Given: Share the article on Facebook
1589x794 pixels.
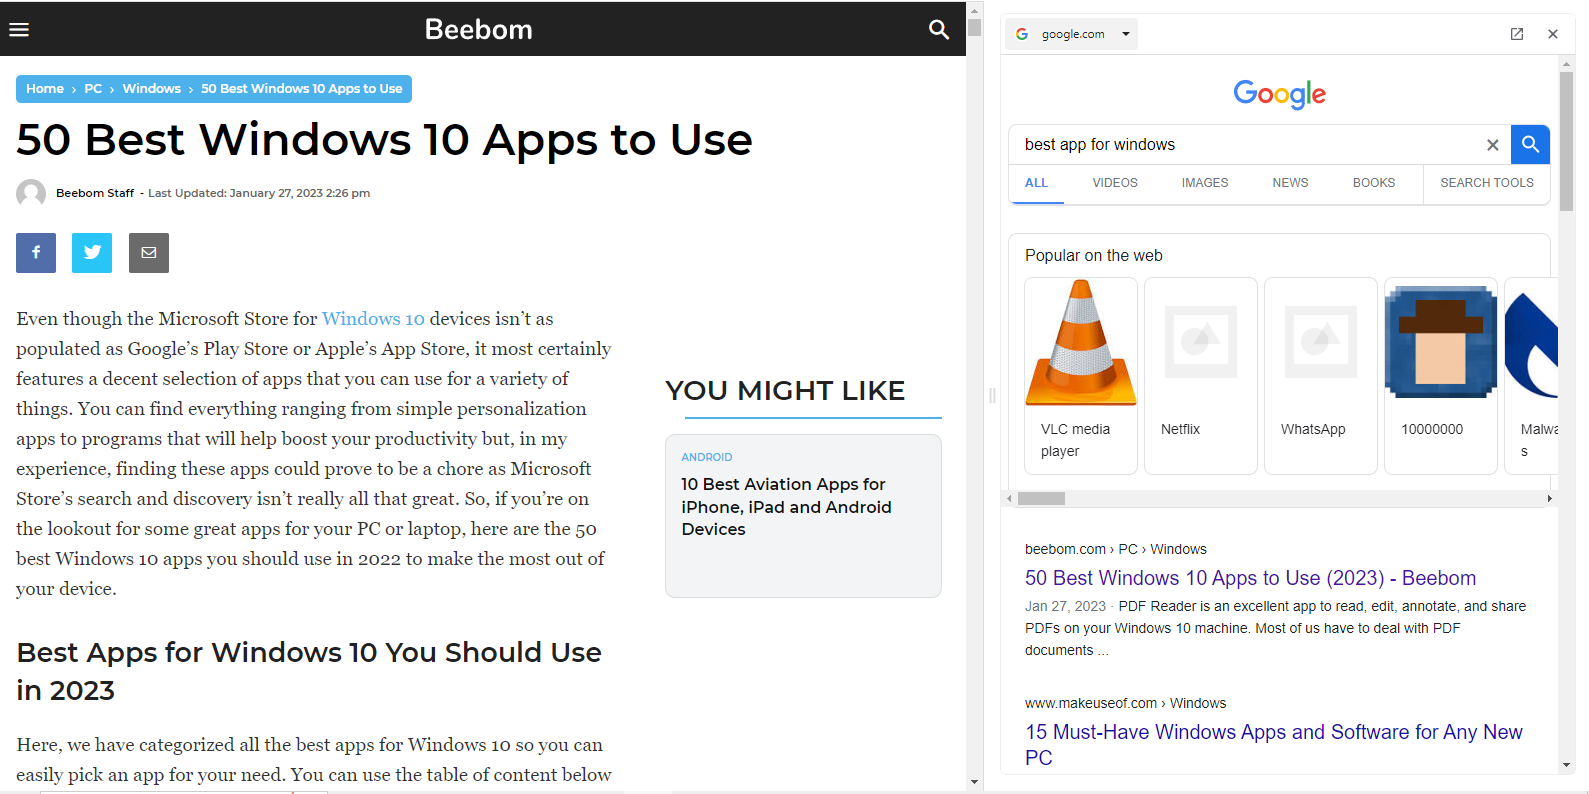Looking at the screenshot, I should click(36, 253).
